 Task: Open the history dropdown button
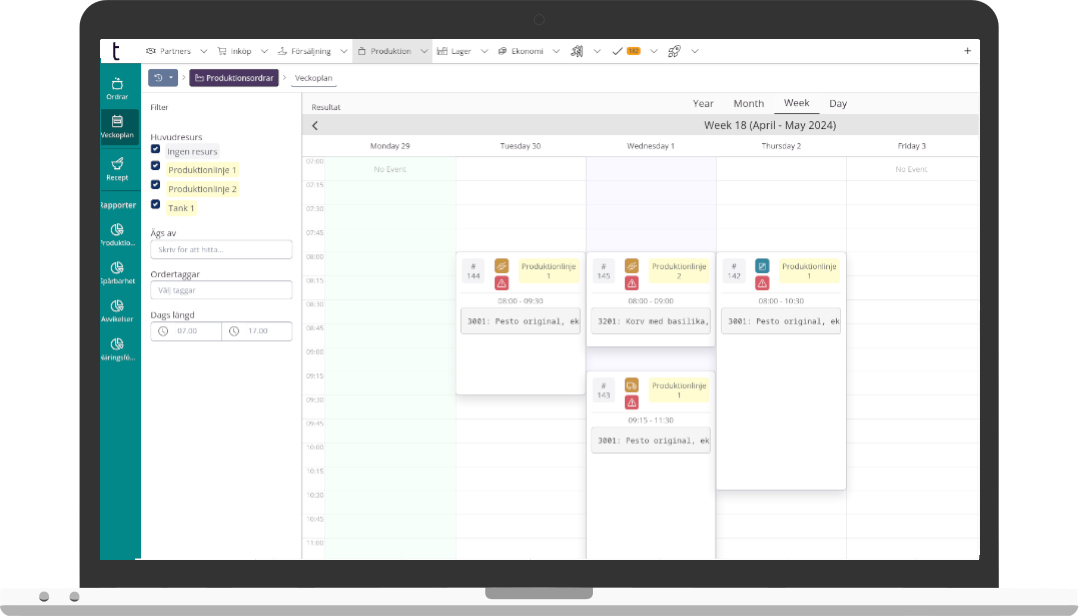click(162, 77)
